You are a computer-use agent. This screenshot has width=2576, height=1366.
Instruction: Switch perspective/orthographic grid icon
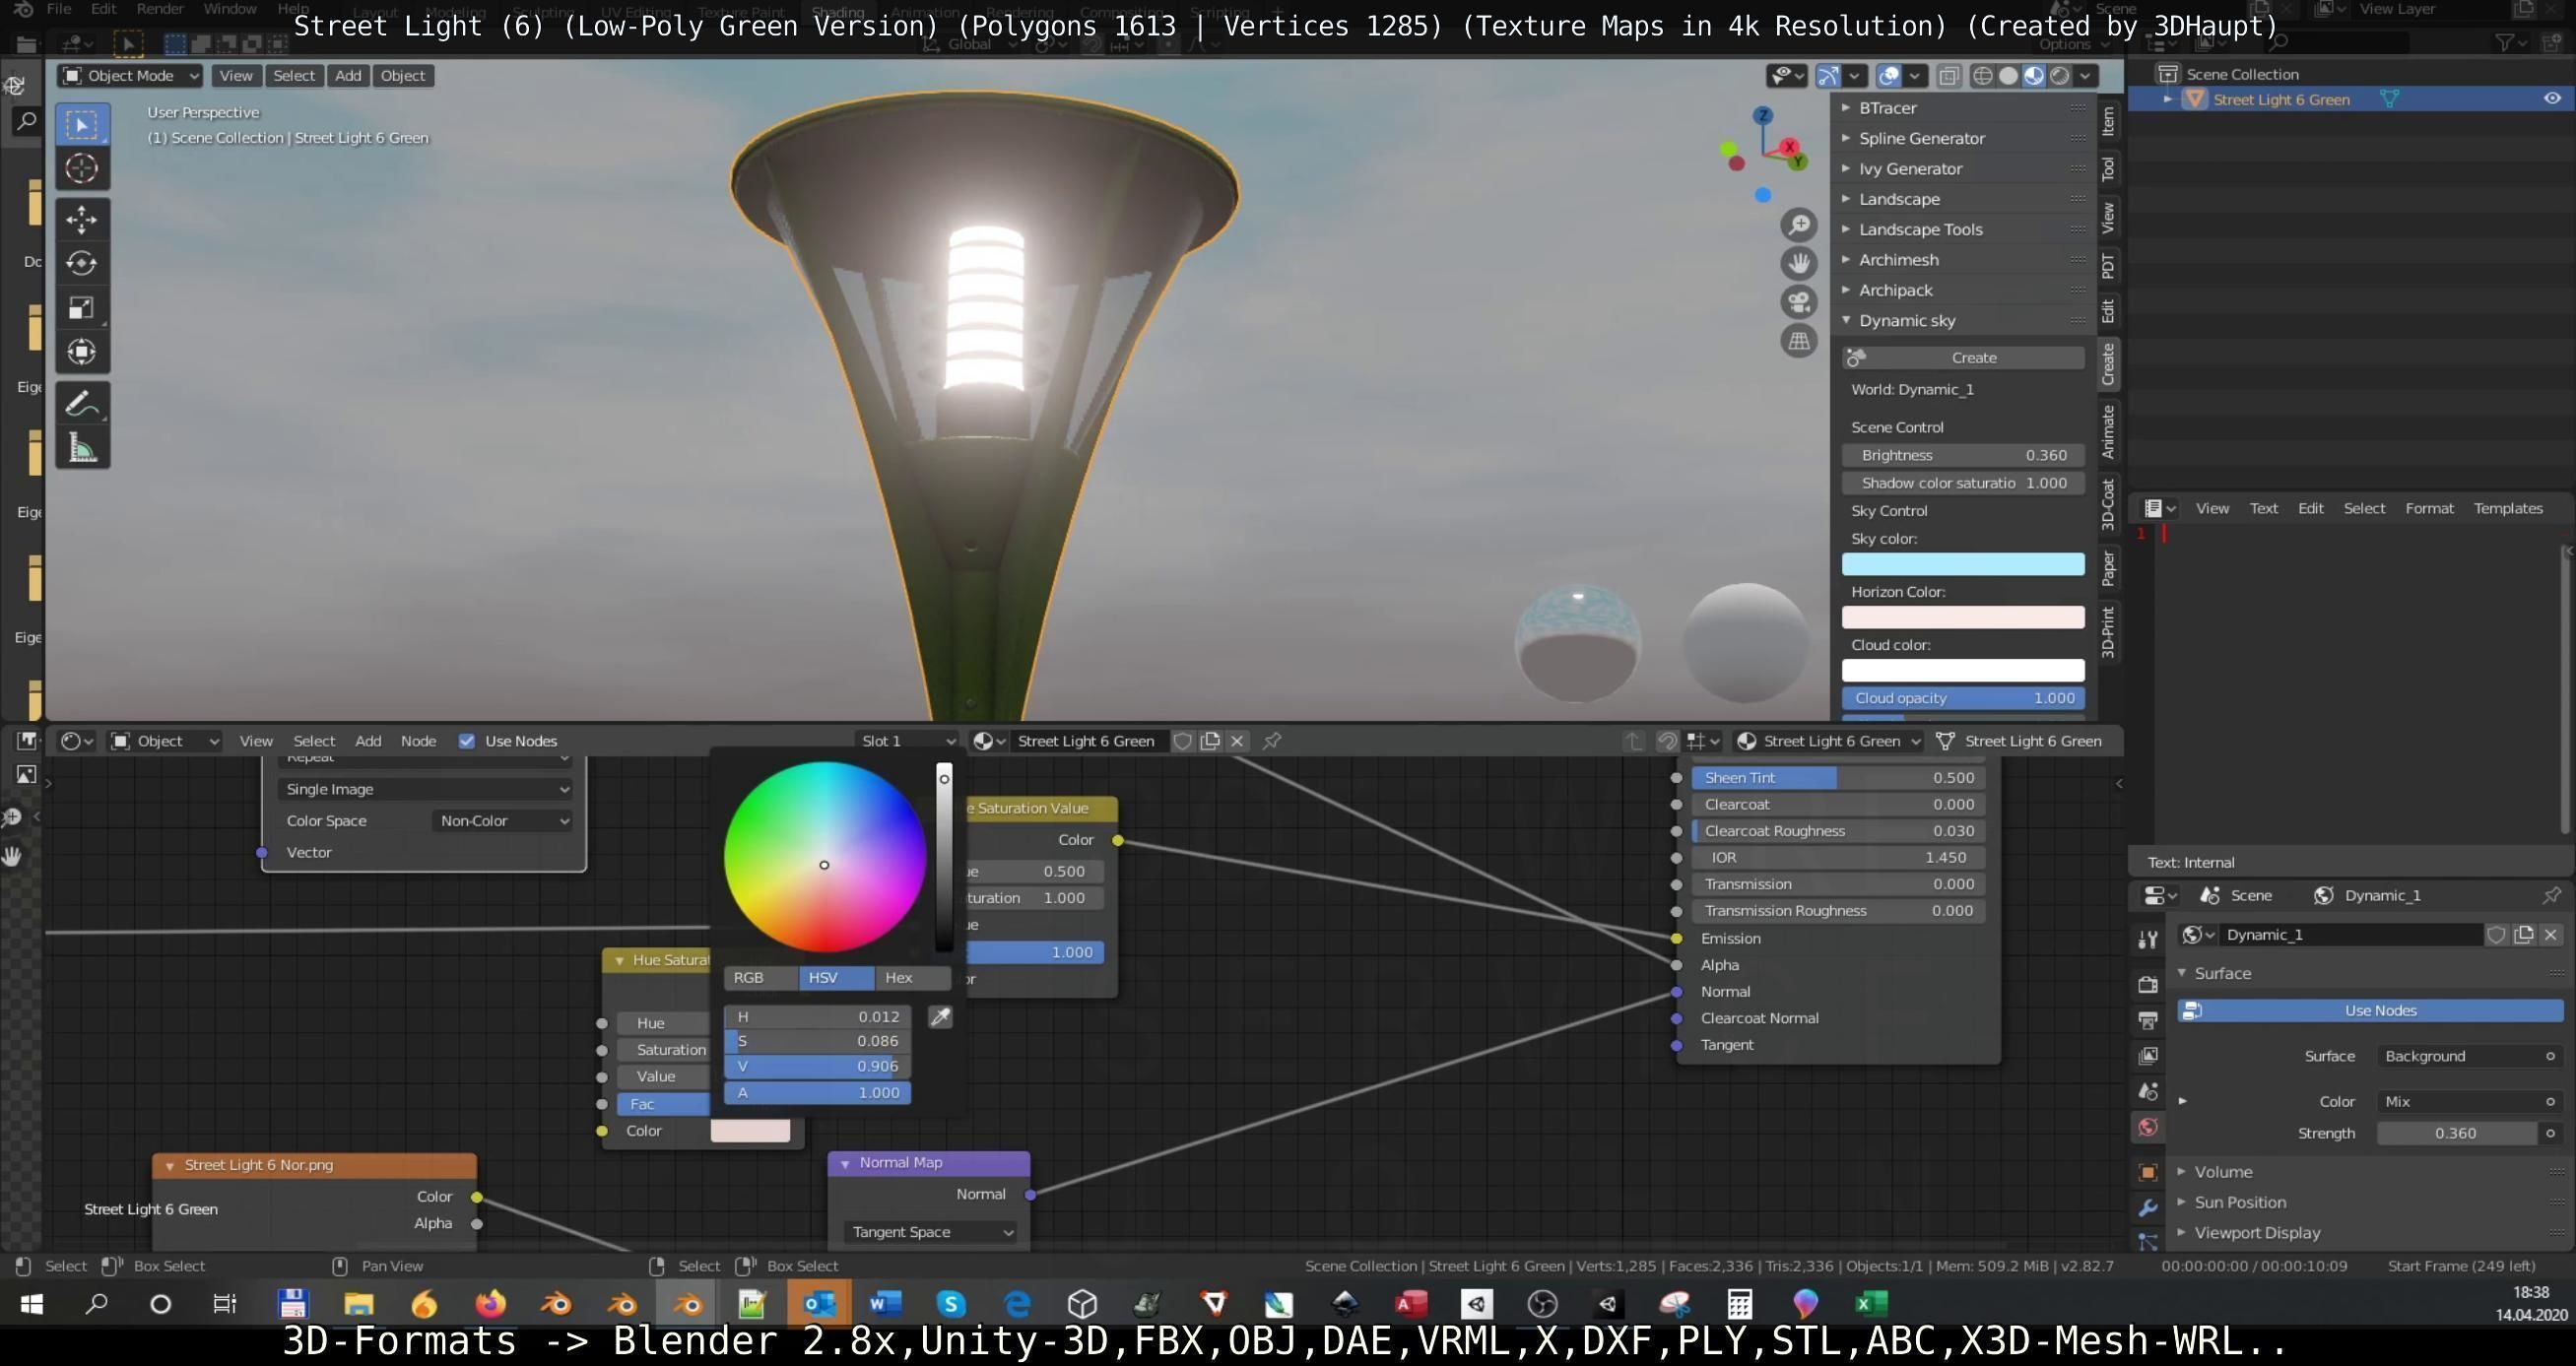click(x=1799, y=341)
